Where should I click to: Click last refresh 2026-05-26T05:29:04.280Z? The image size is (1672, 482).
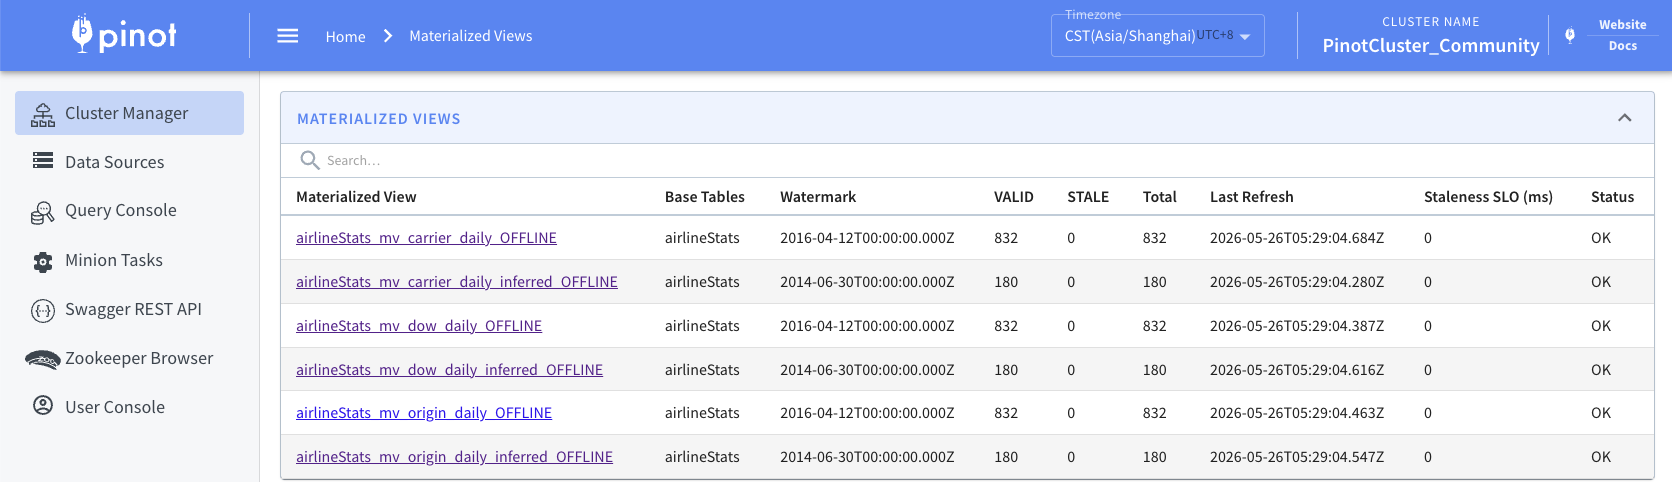coord(1297,282)
